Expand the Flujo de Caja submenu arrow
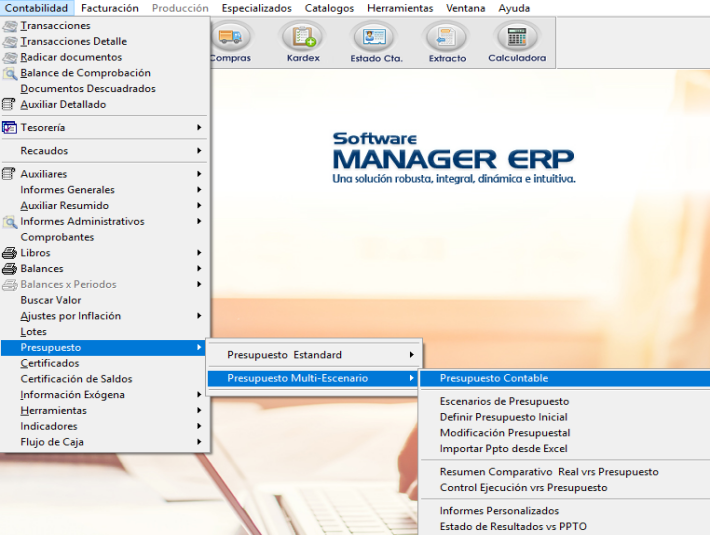This screenshot has width=710, height=536. (199, 442)
